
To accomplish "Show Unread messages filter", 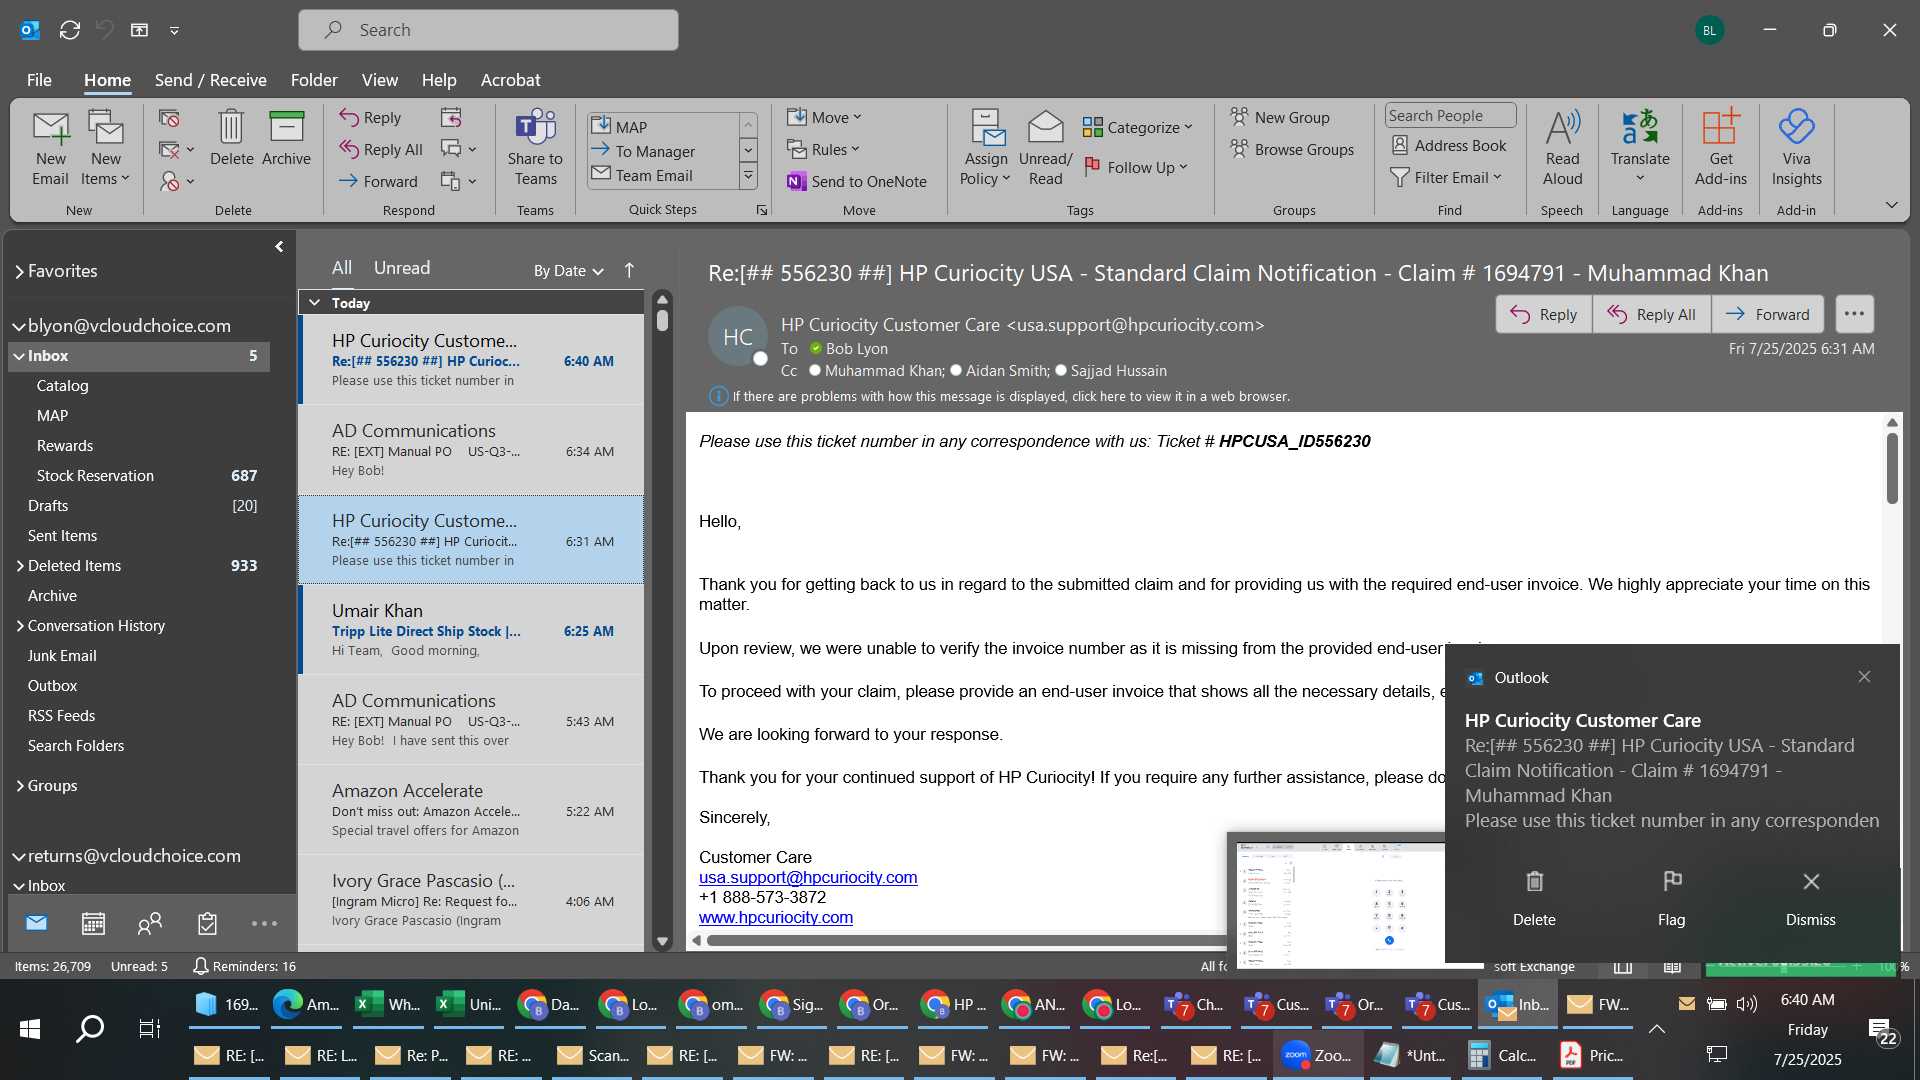I will [x=402, y=268].
